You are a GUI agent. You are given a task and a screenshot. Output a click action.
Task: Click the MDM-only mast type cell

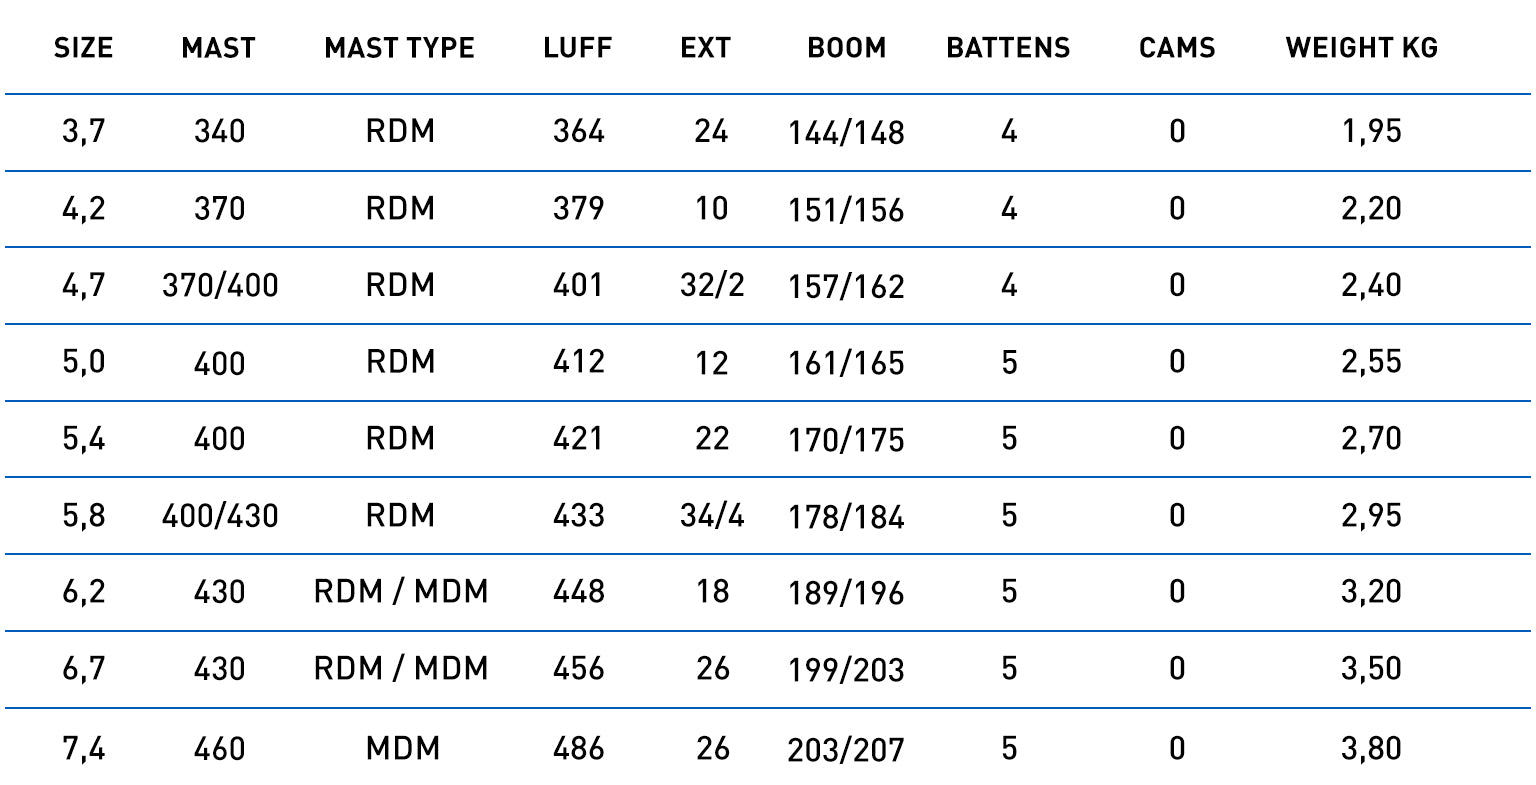click(402, 748)
